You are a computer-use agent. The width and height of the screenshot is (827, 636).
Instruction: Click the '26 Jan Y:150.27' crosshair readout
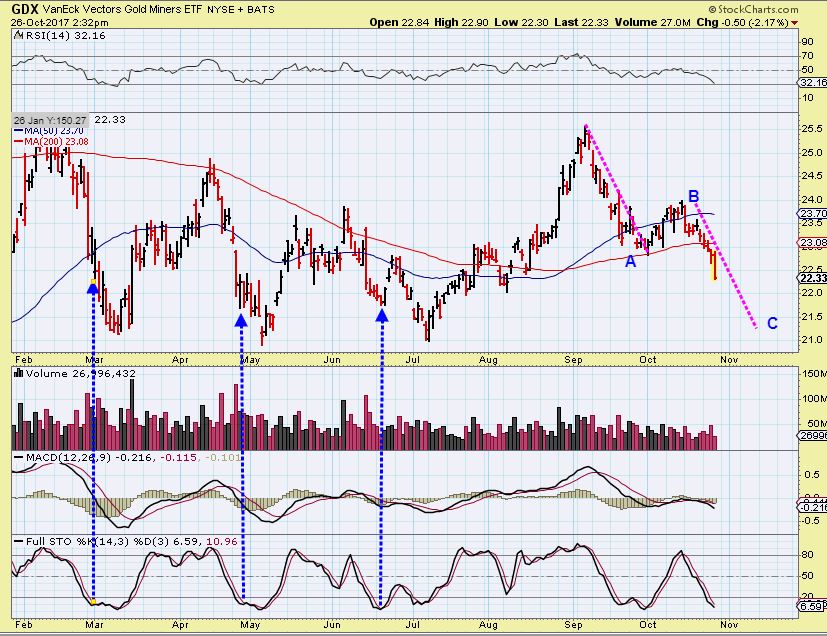pos(50,120)
